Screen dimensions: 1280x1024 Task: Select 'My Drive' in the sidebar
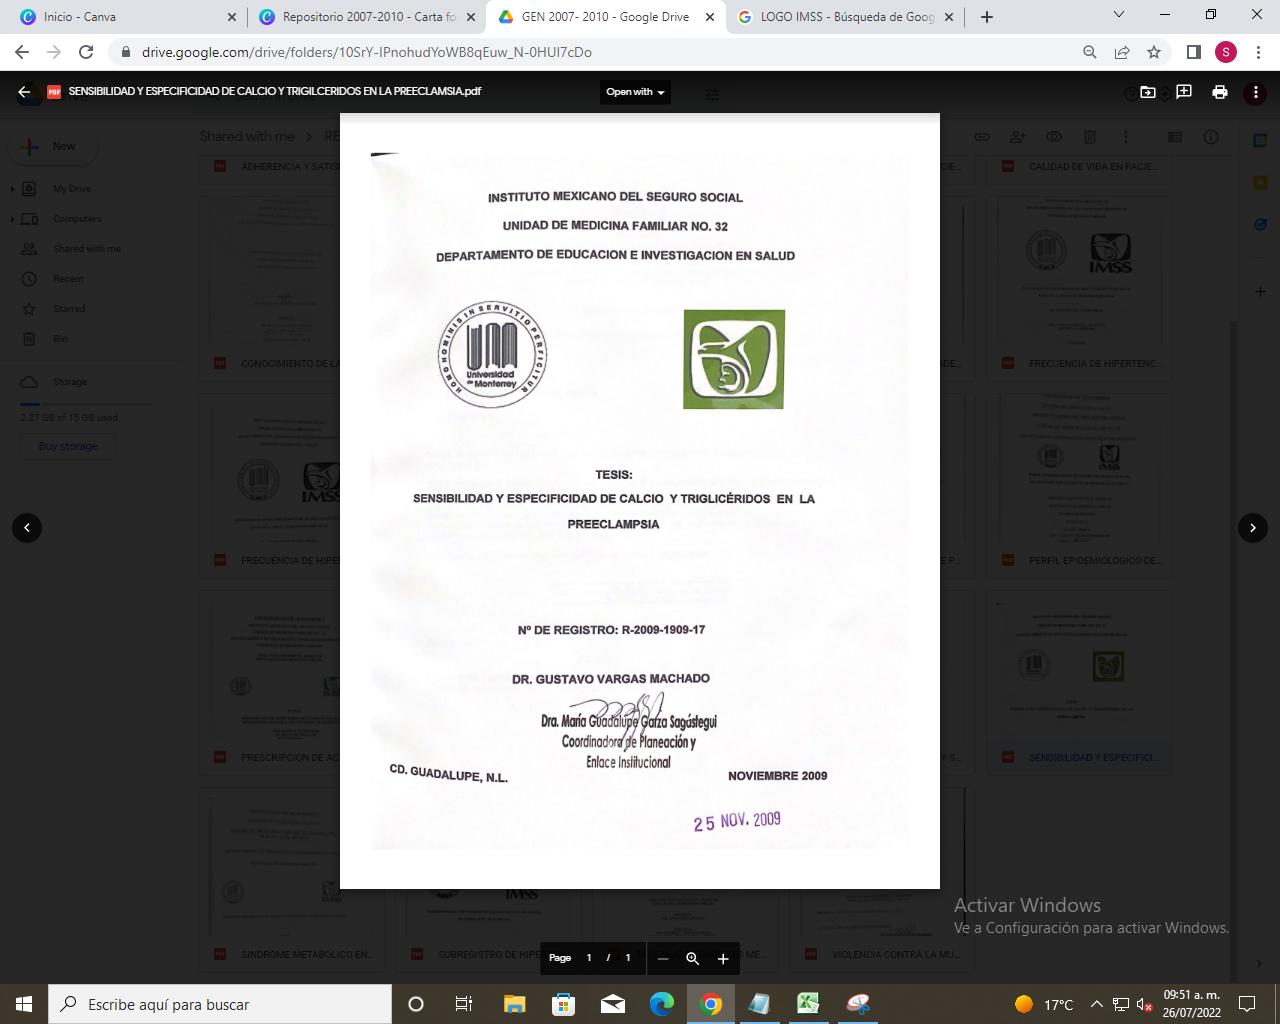(x=72, y=188)
